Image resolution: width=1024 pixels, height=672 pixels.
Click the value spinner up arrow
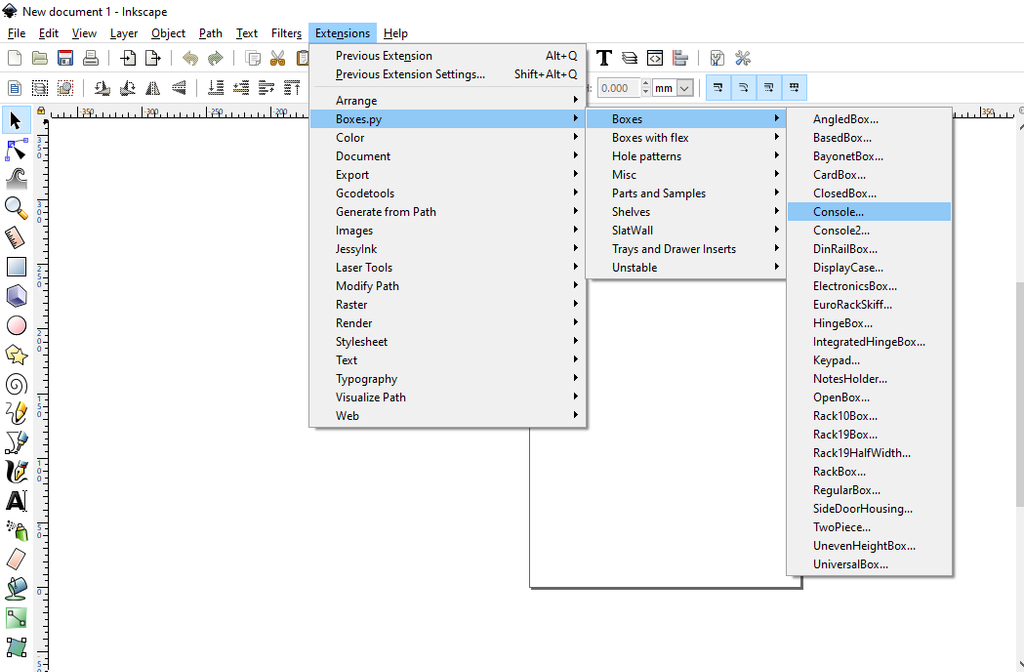pyautogui.click(x=646, y=84)
